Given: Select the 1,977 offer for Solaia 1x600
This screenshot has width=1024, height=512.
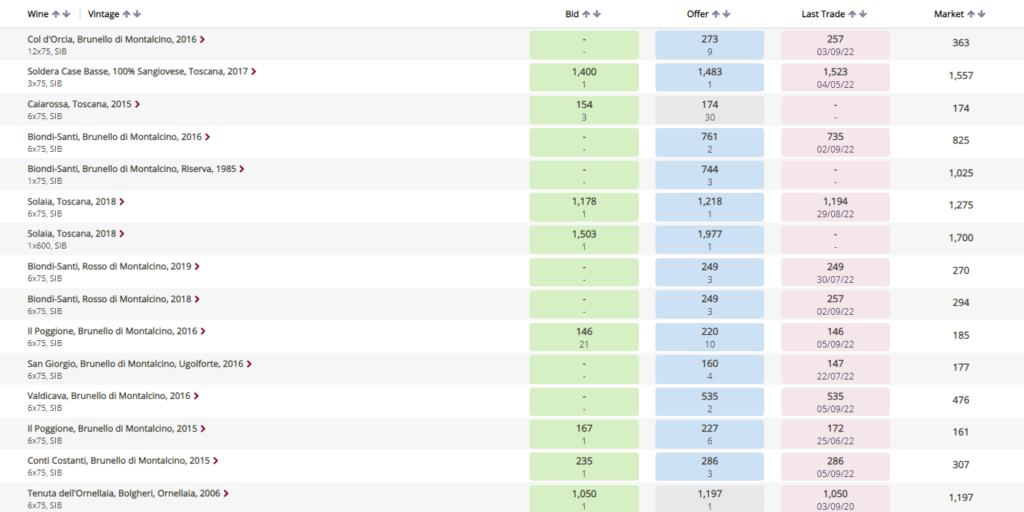Looking at the screenshot, I should pyautogui.click(x=709, y=240).
